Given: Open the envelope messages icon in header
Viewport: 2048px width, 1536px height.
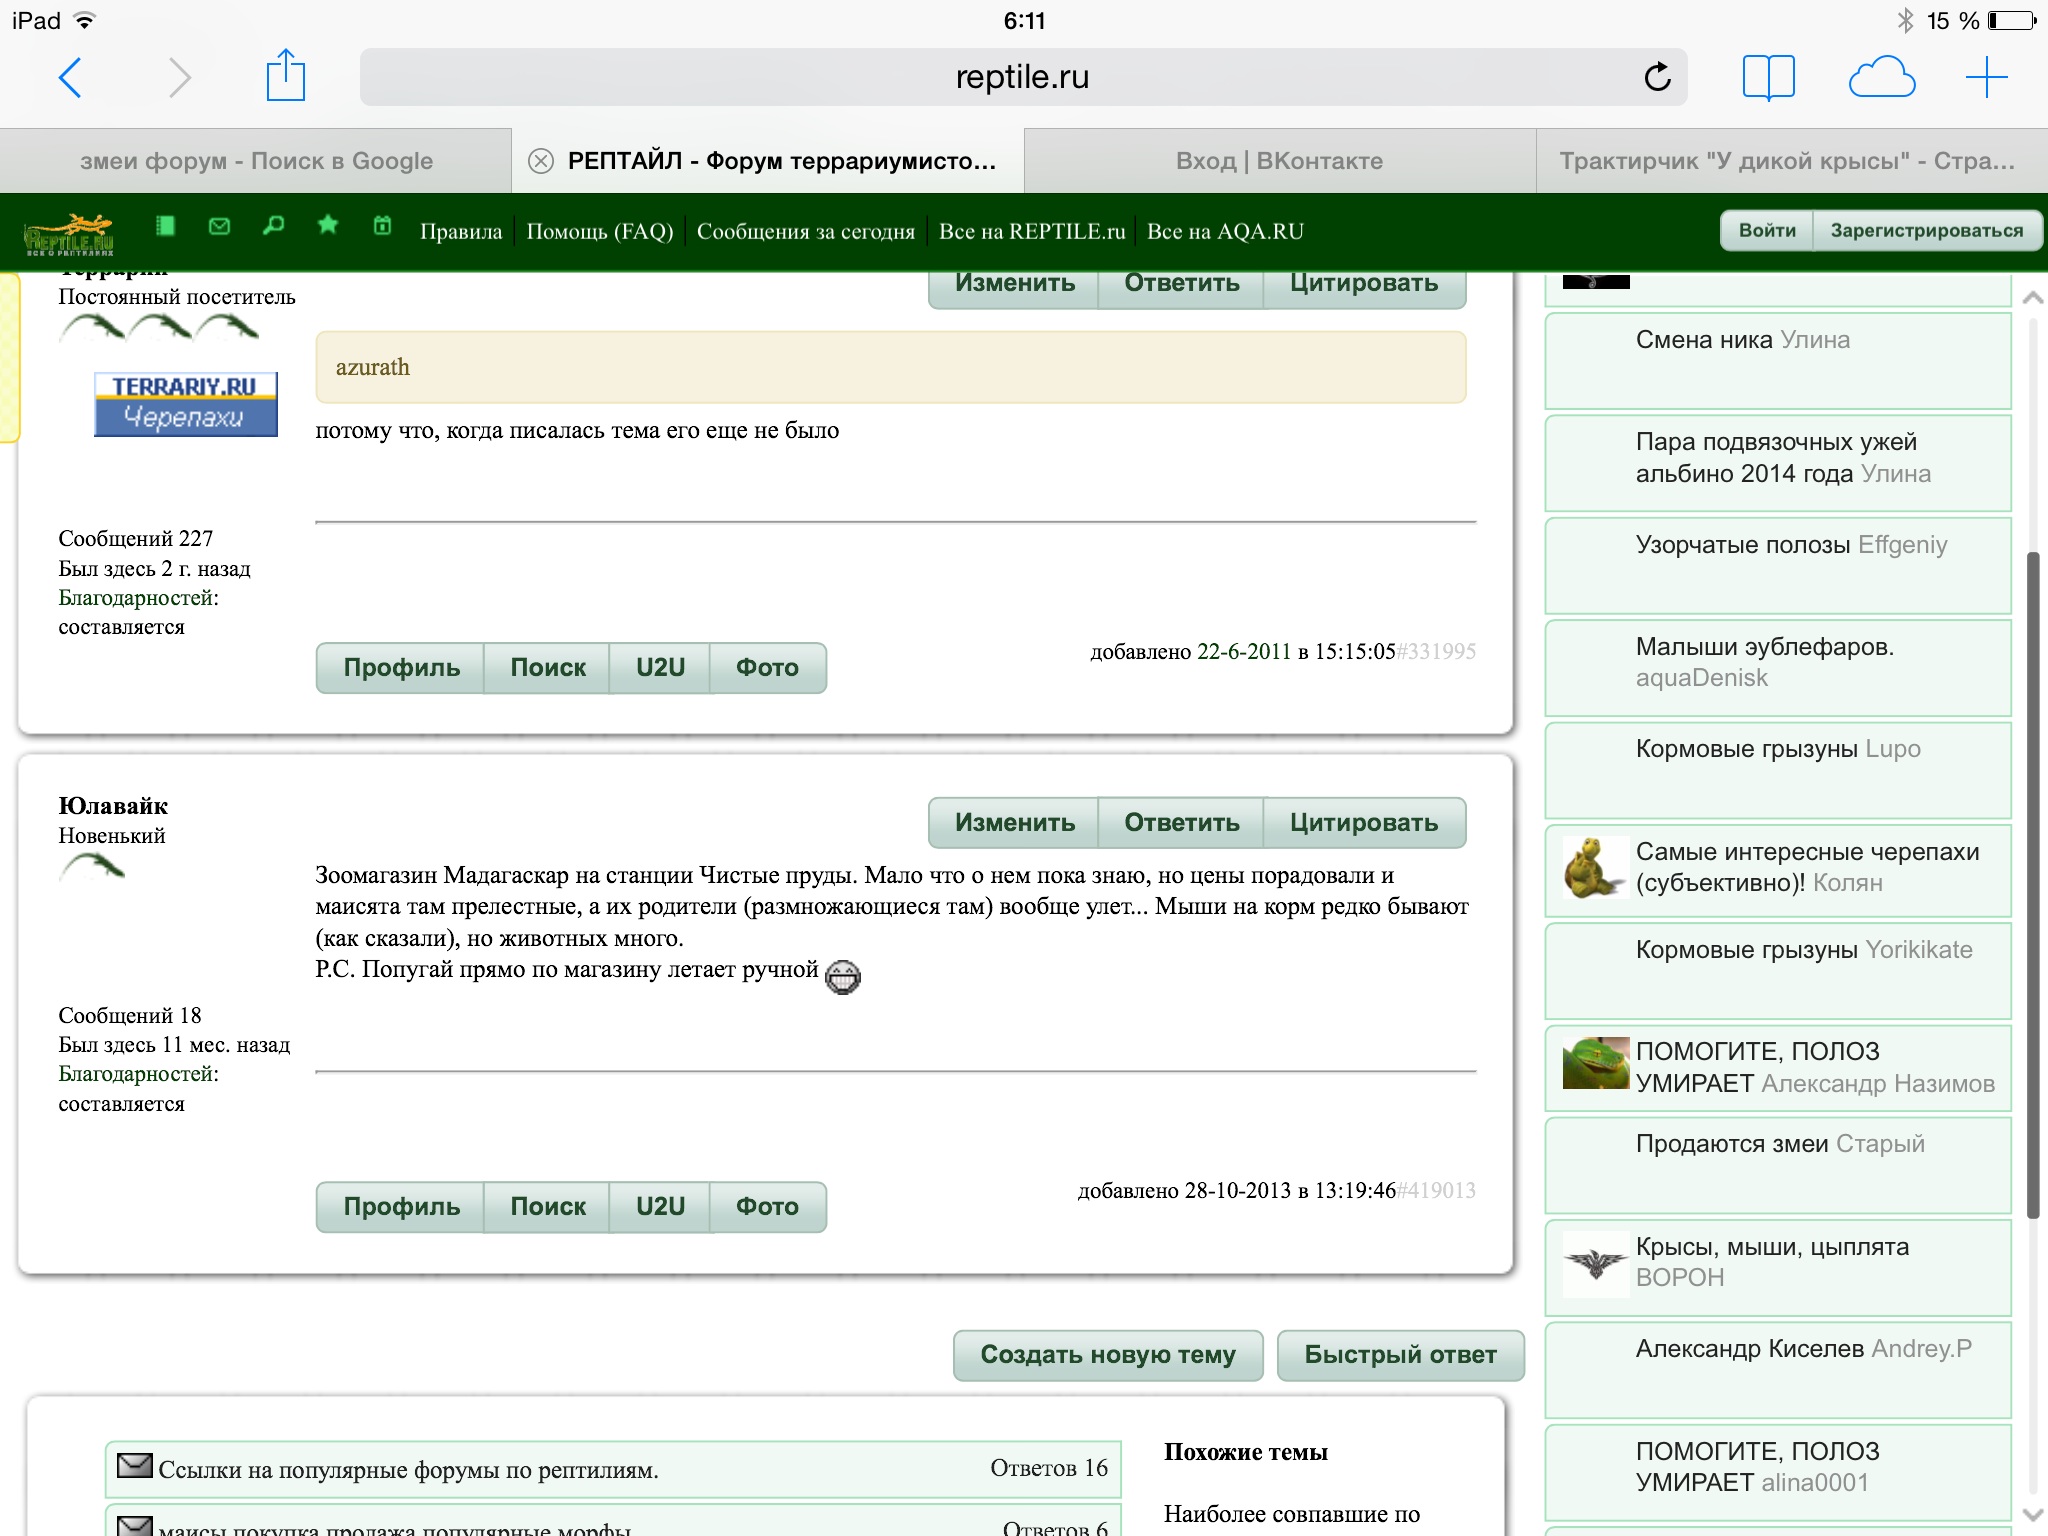Looking at the screenshot, I should click(219, 226).
